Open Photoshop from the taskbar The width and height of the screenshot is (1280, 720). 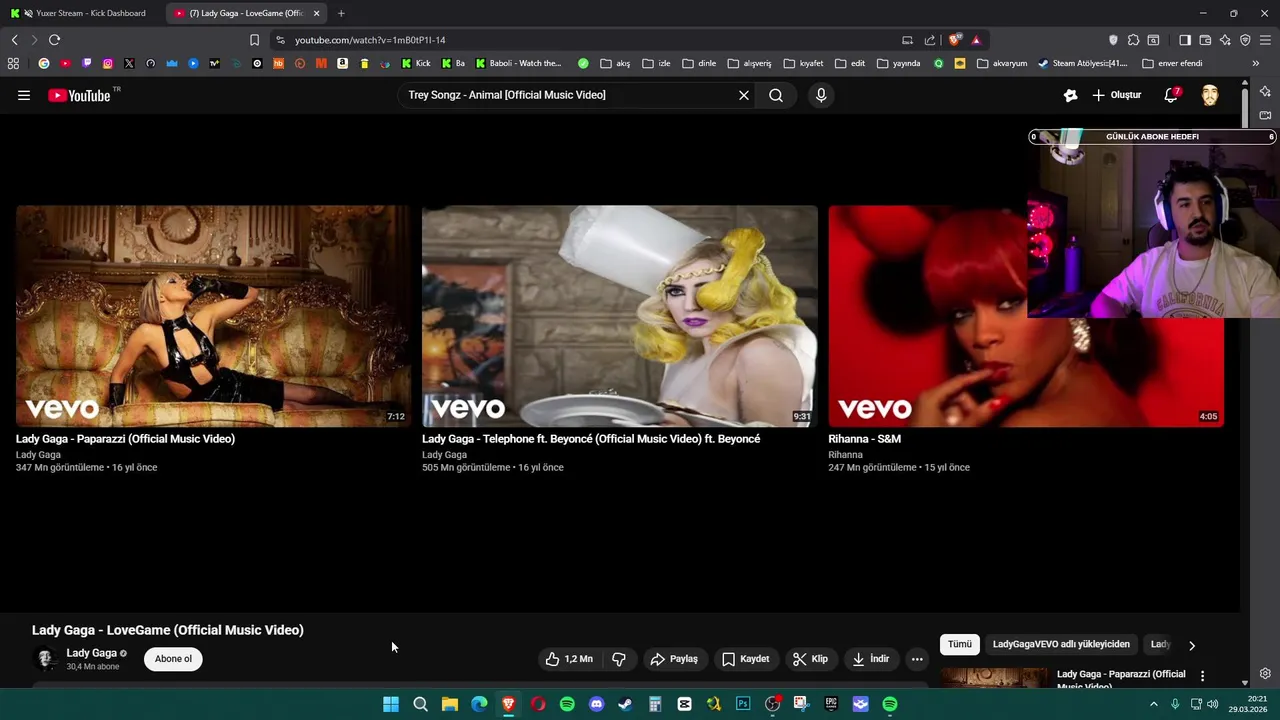click(x=743, y=704)
